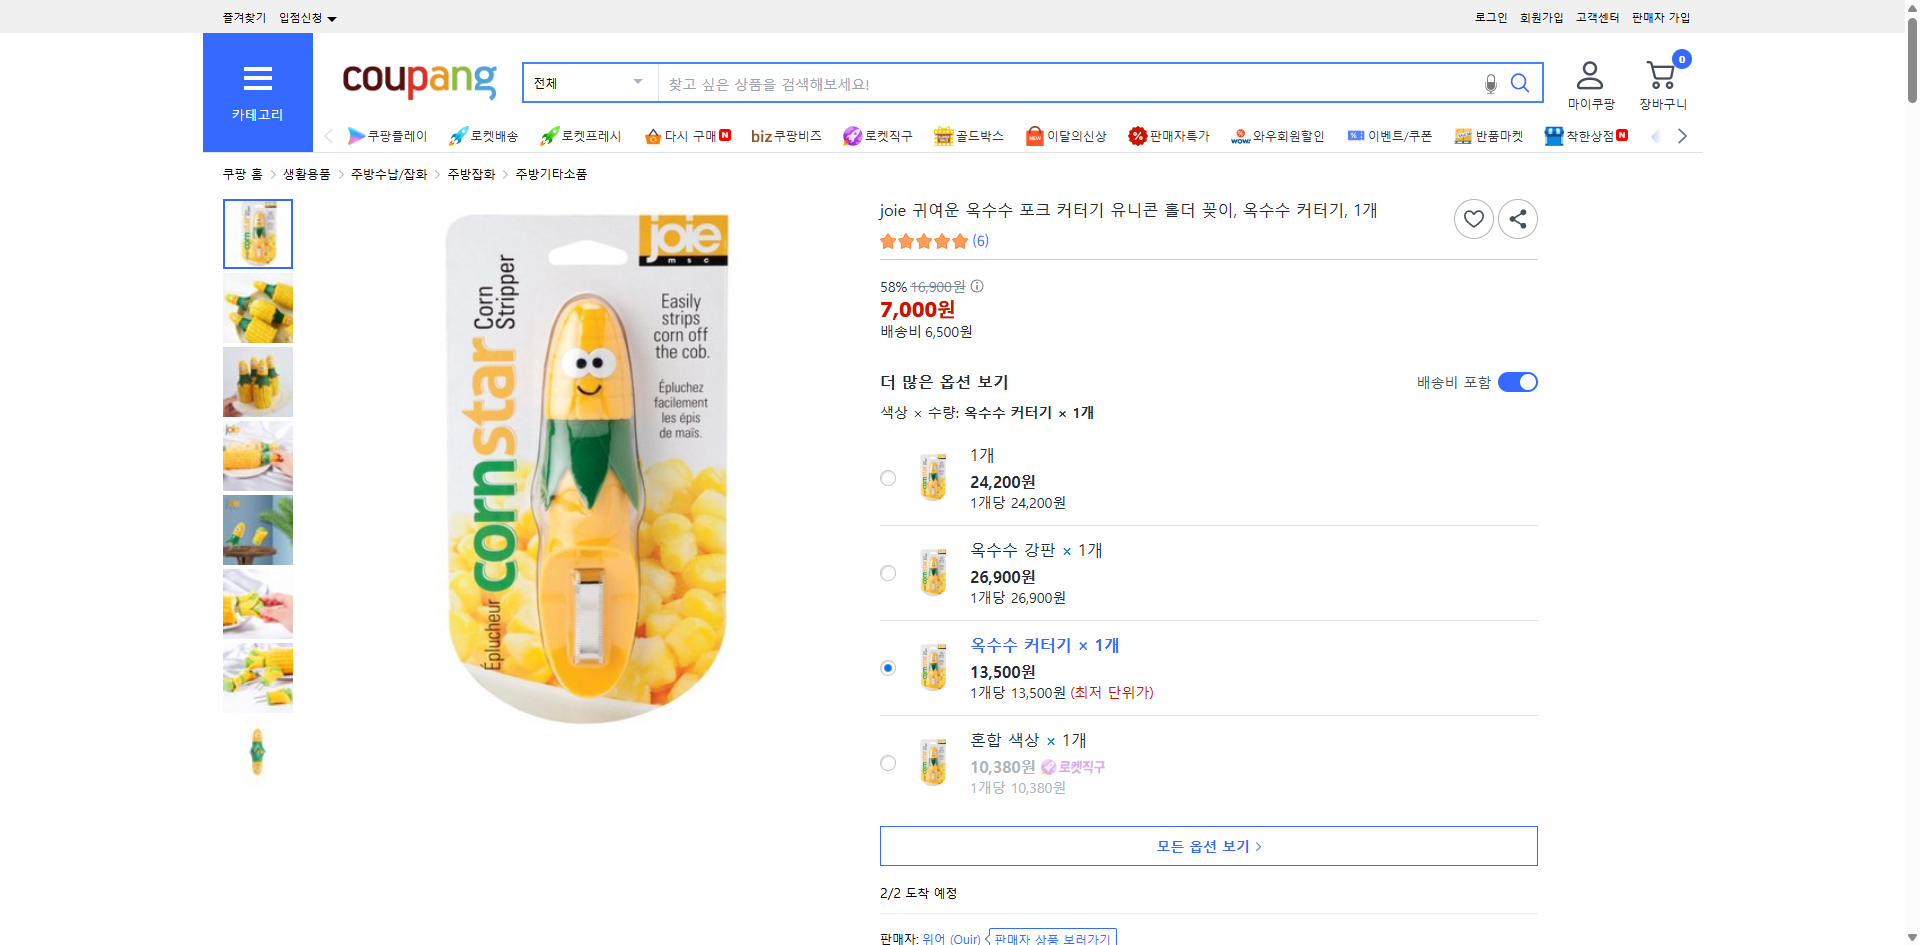
Task: Expand the 입점신청 dropdown
Action: click(305, 17)
